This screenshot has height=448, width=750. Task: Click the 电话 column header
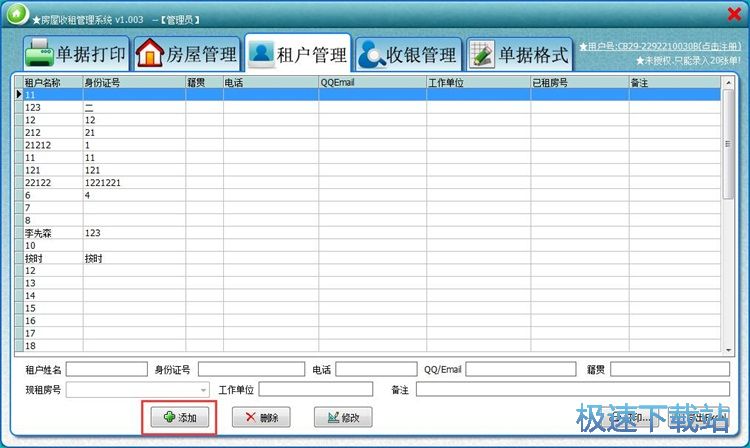click(x=271, y=82)
